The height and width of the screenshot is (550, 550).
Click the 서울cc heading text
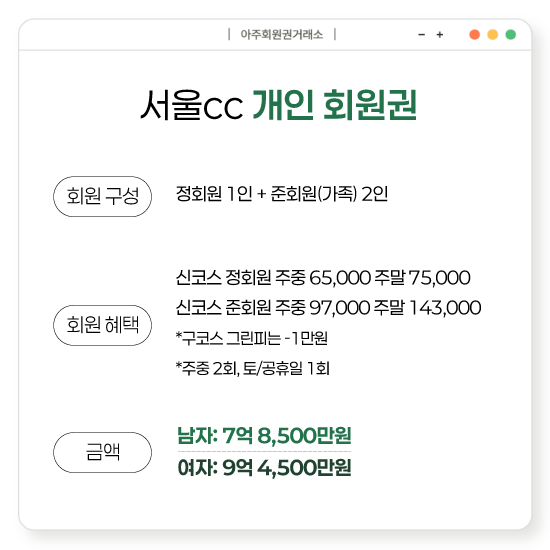click(x=192, y=105)
